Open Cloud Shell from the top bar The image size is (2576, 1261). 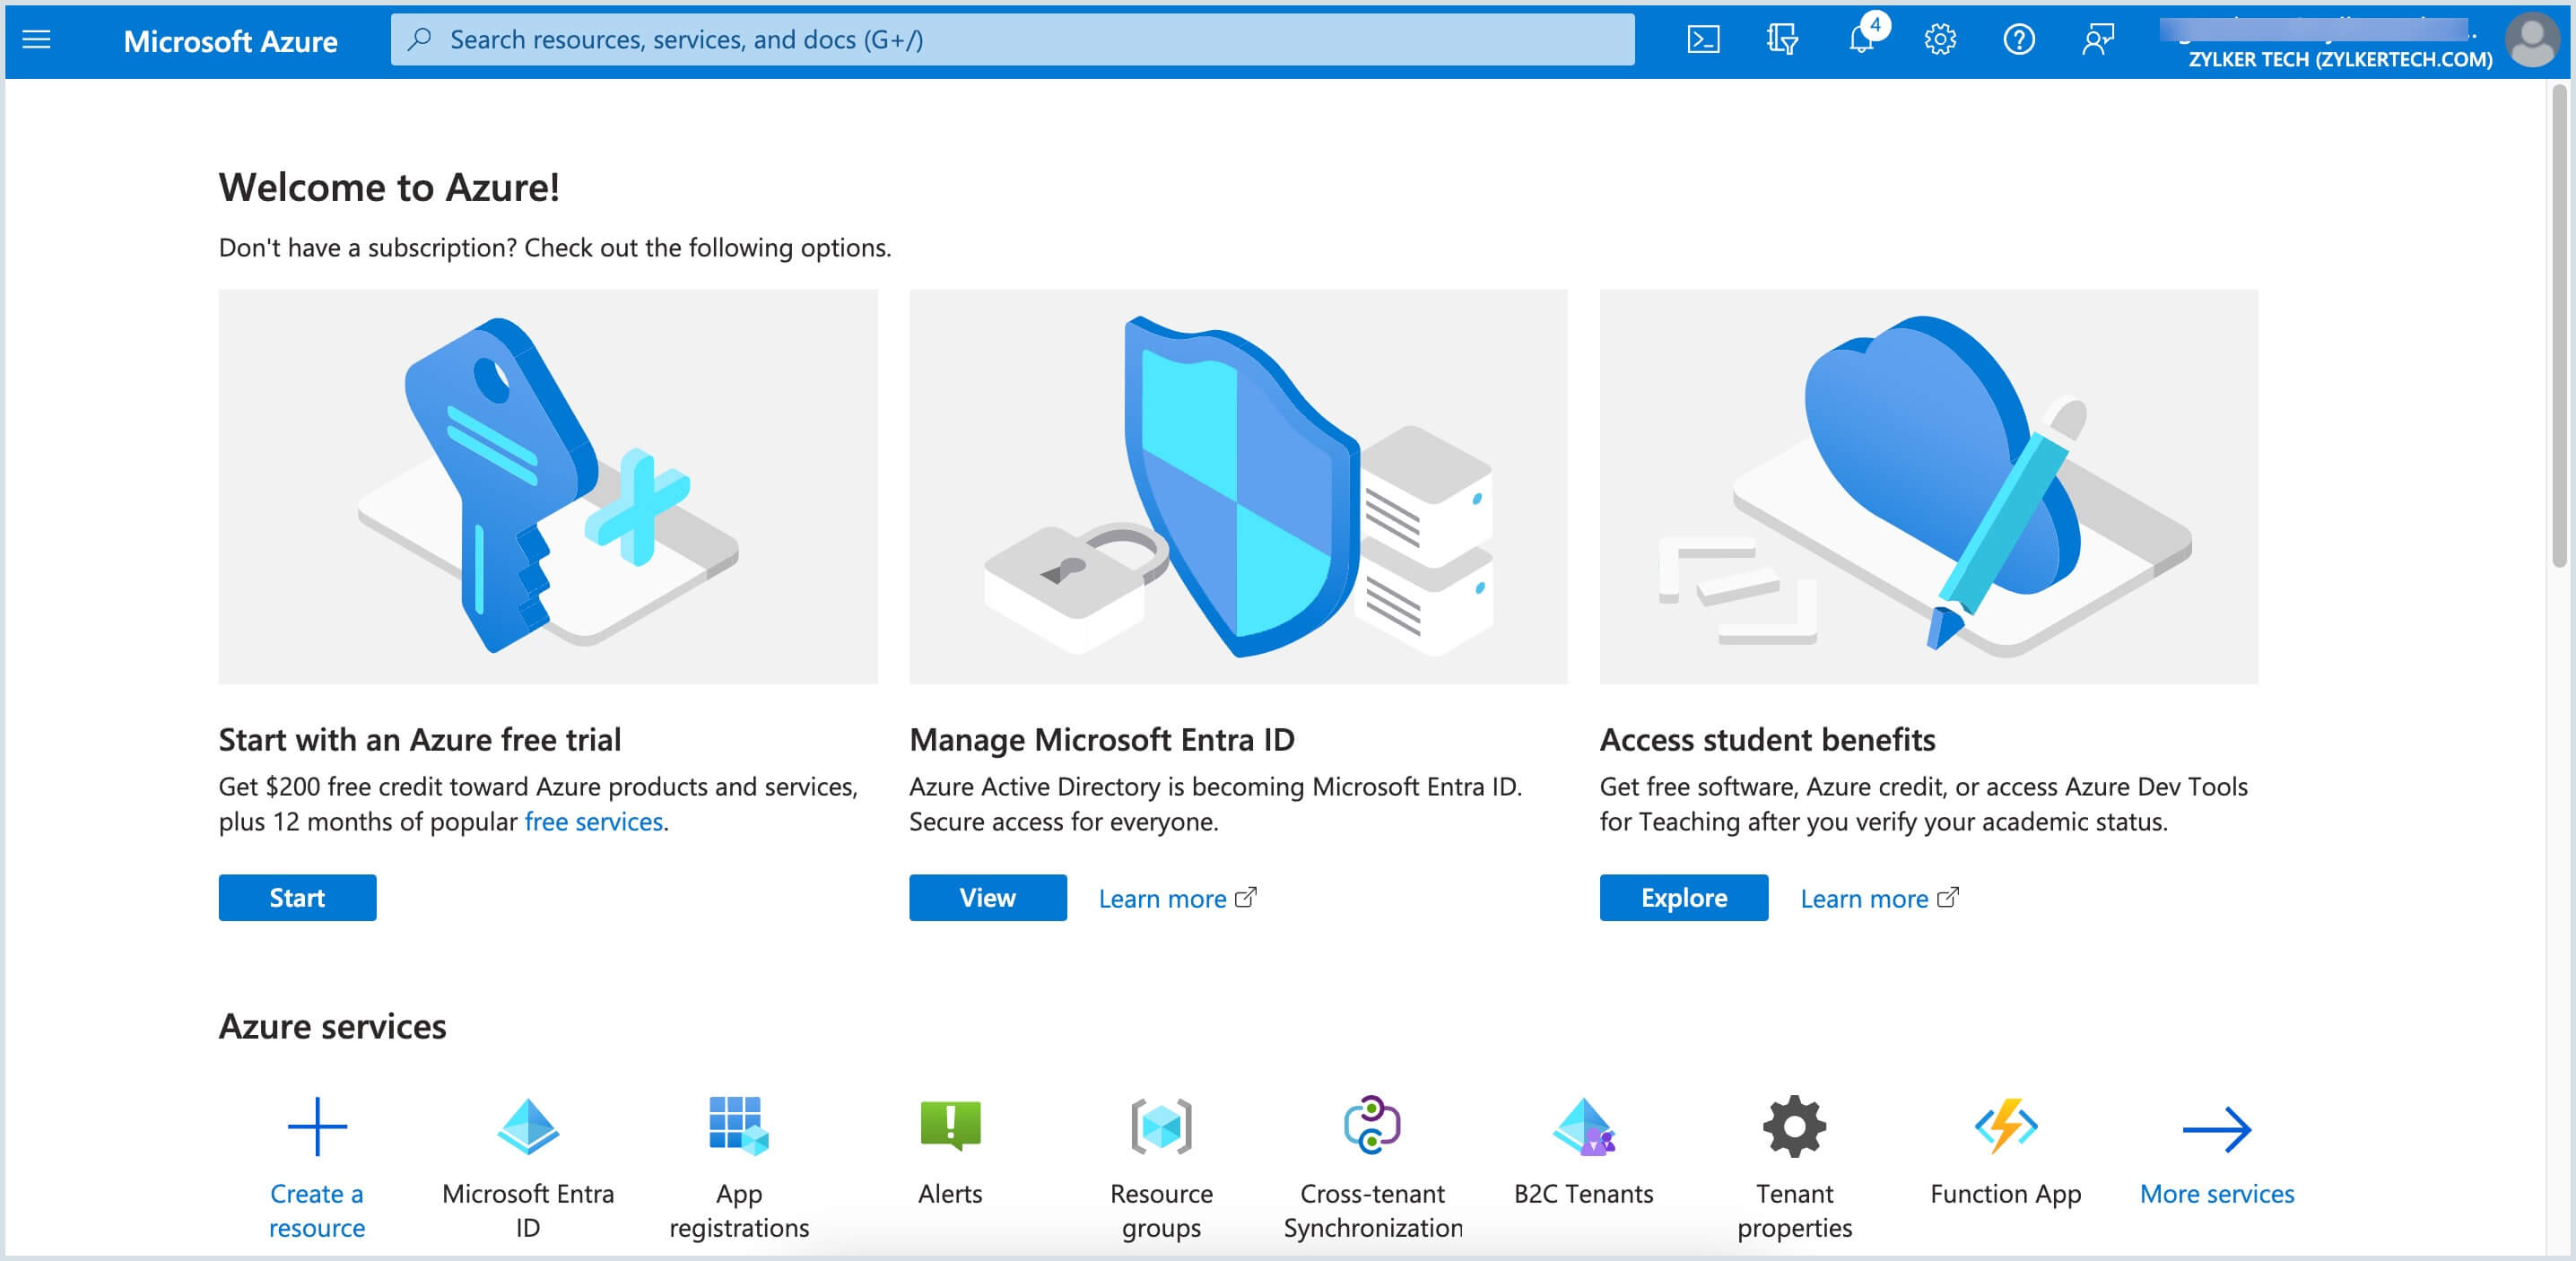1703,40
